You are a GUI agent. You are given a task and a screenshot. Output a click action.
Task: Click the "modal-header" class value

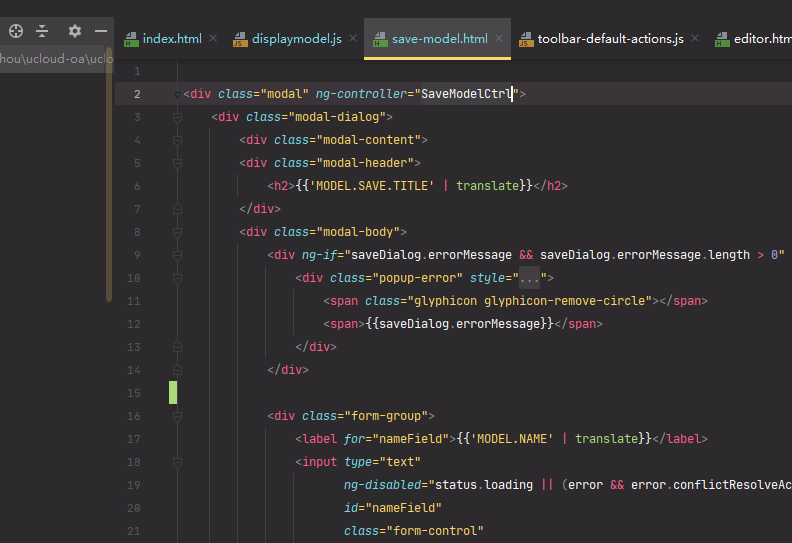tap(365, 163)
